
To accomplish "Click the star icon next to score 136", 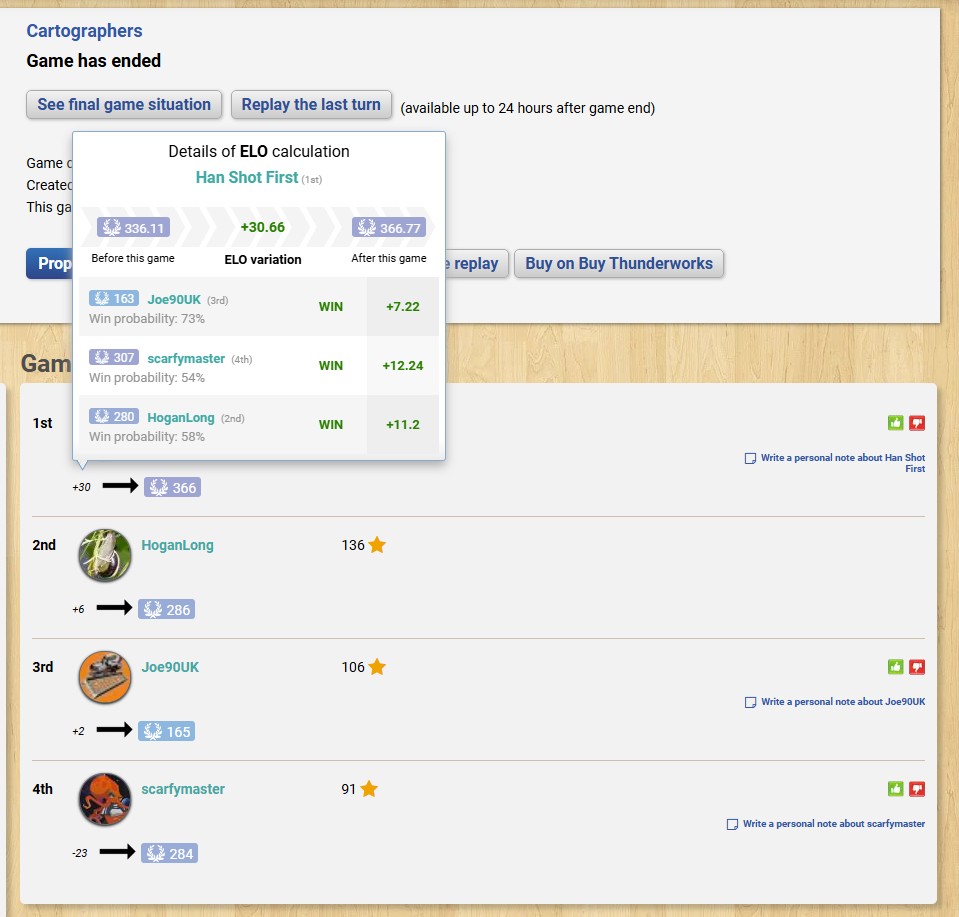I will tap(377, 544).
